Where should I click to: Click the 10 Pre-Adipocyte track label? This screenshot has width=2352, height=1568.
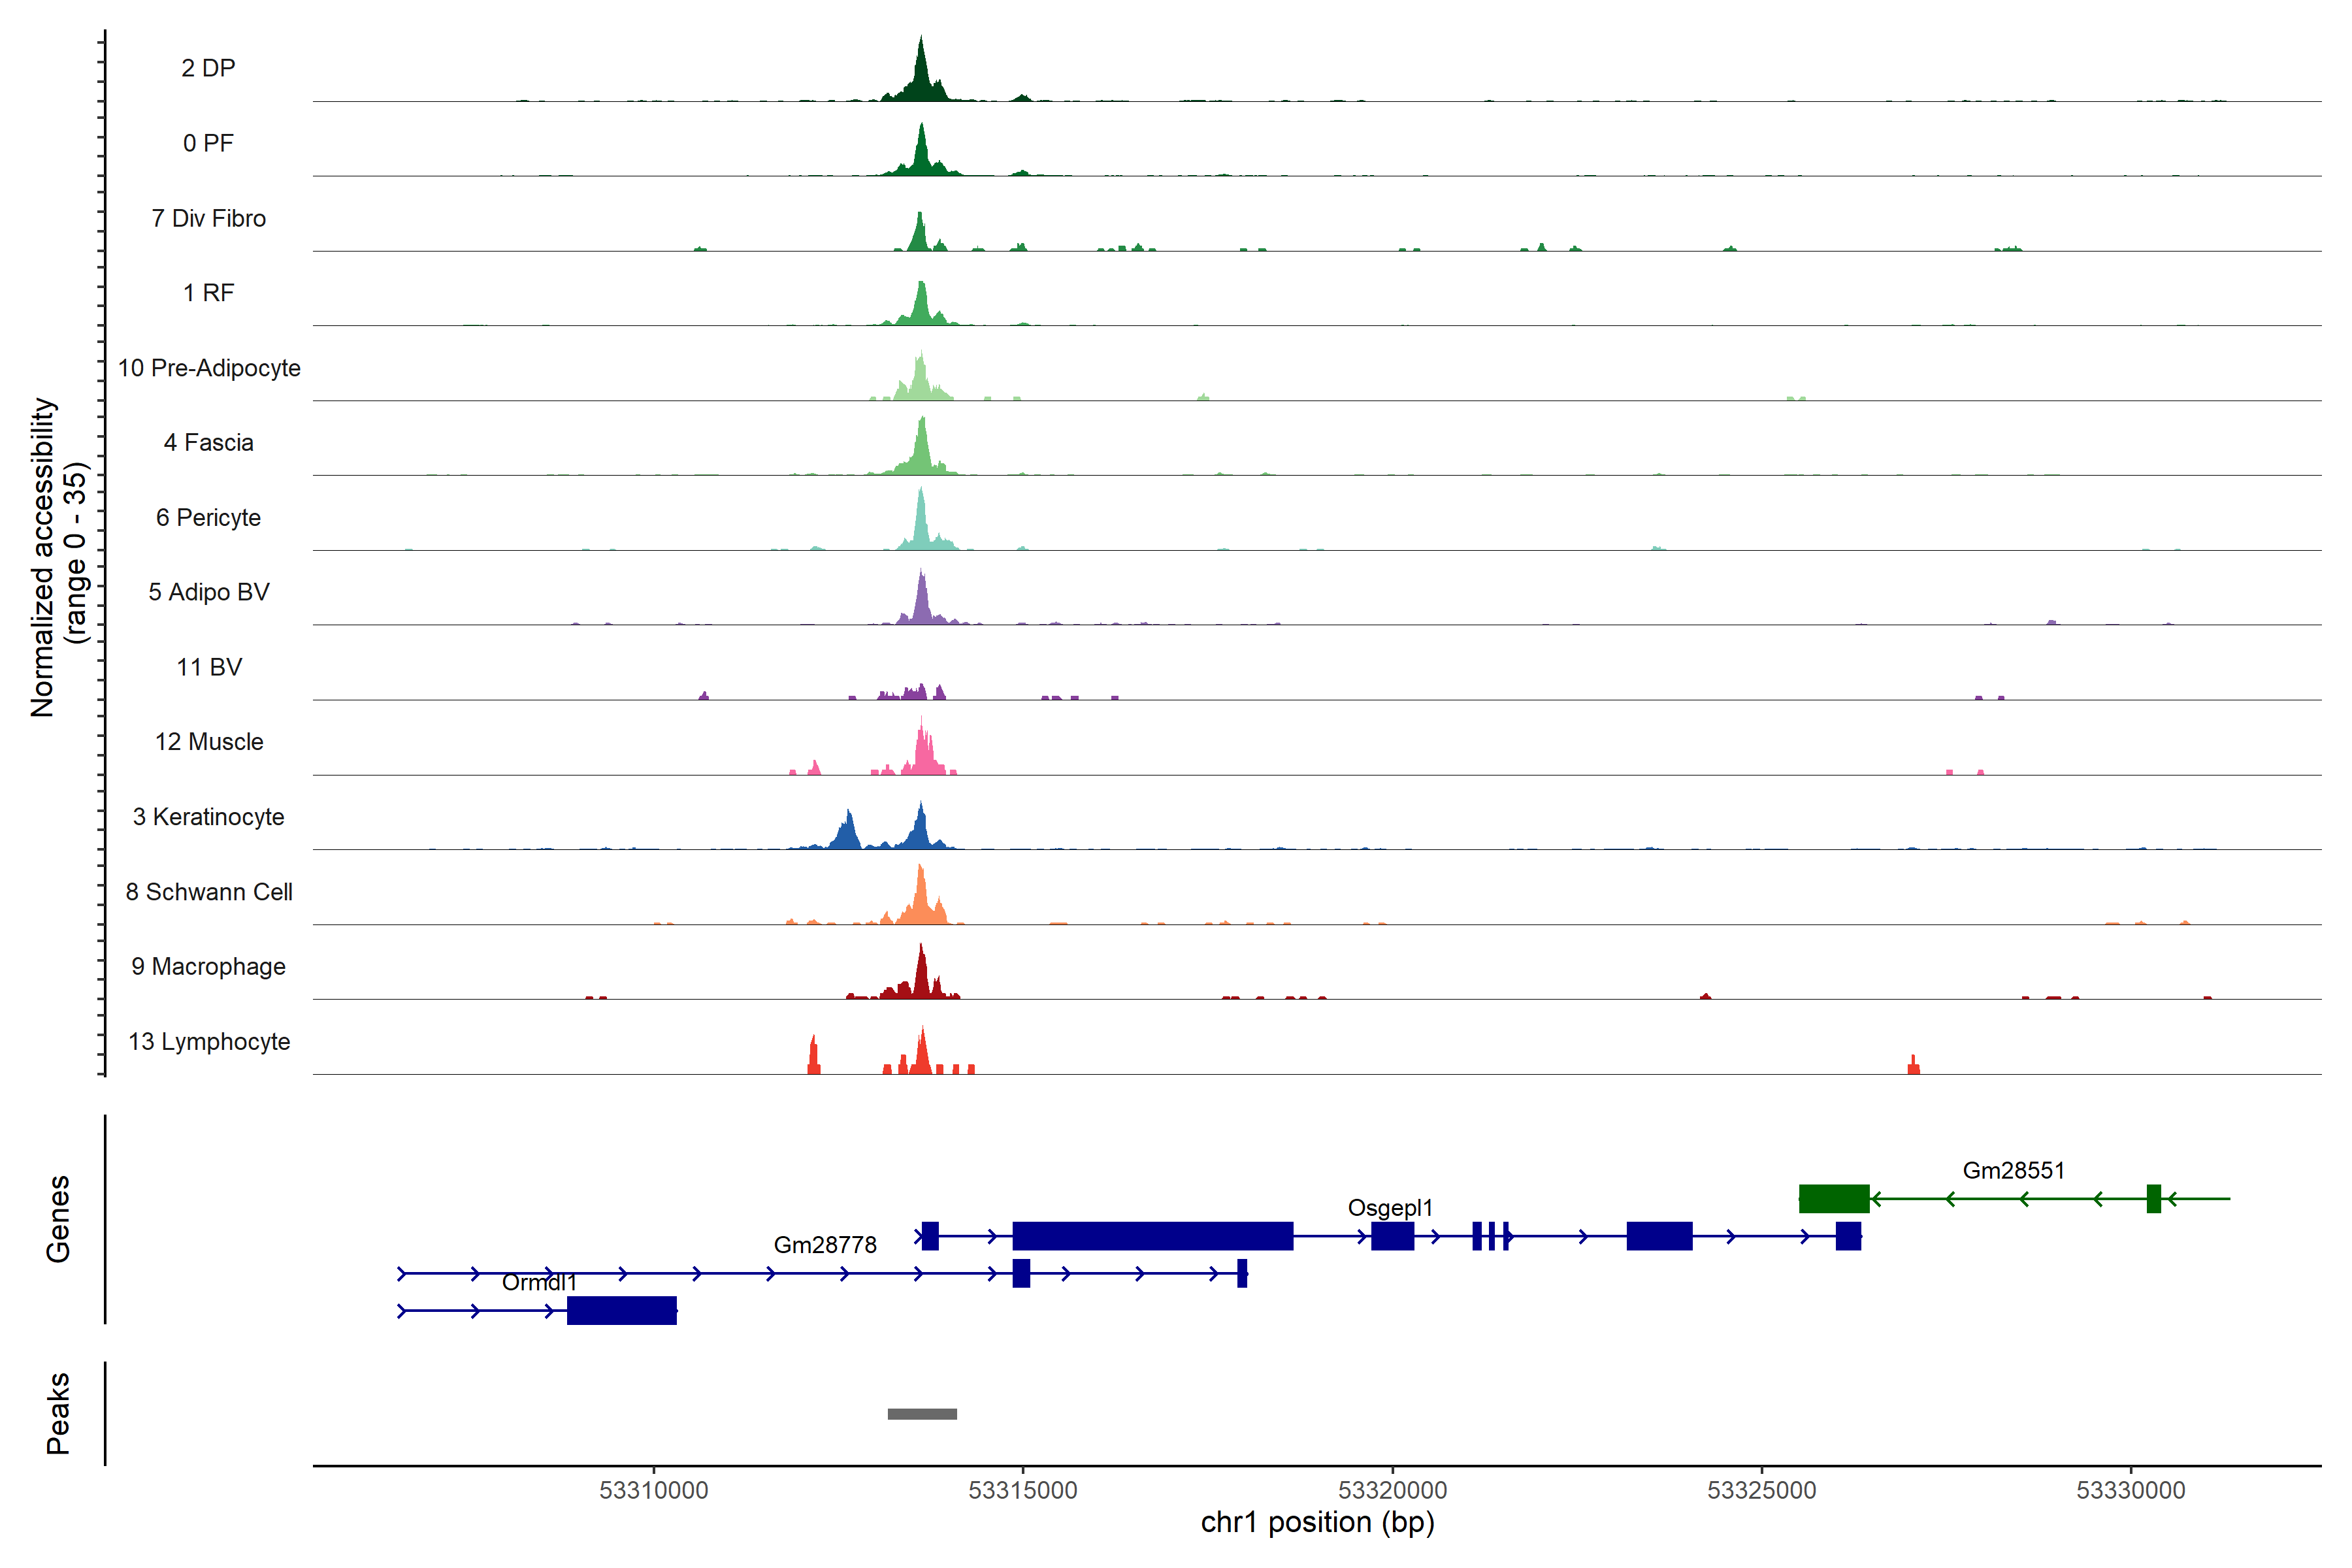point(209,368)
